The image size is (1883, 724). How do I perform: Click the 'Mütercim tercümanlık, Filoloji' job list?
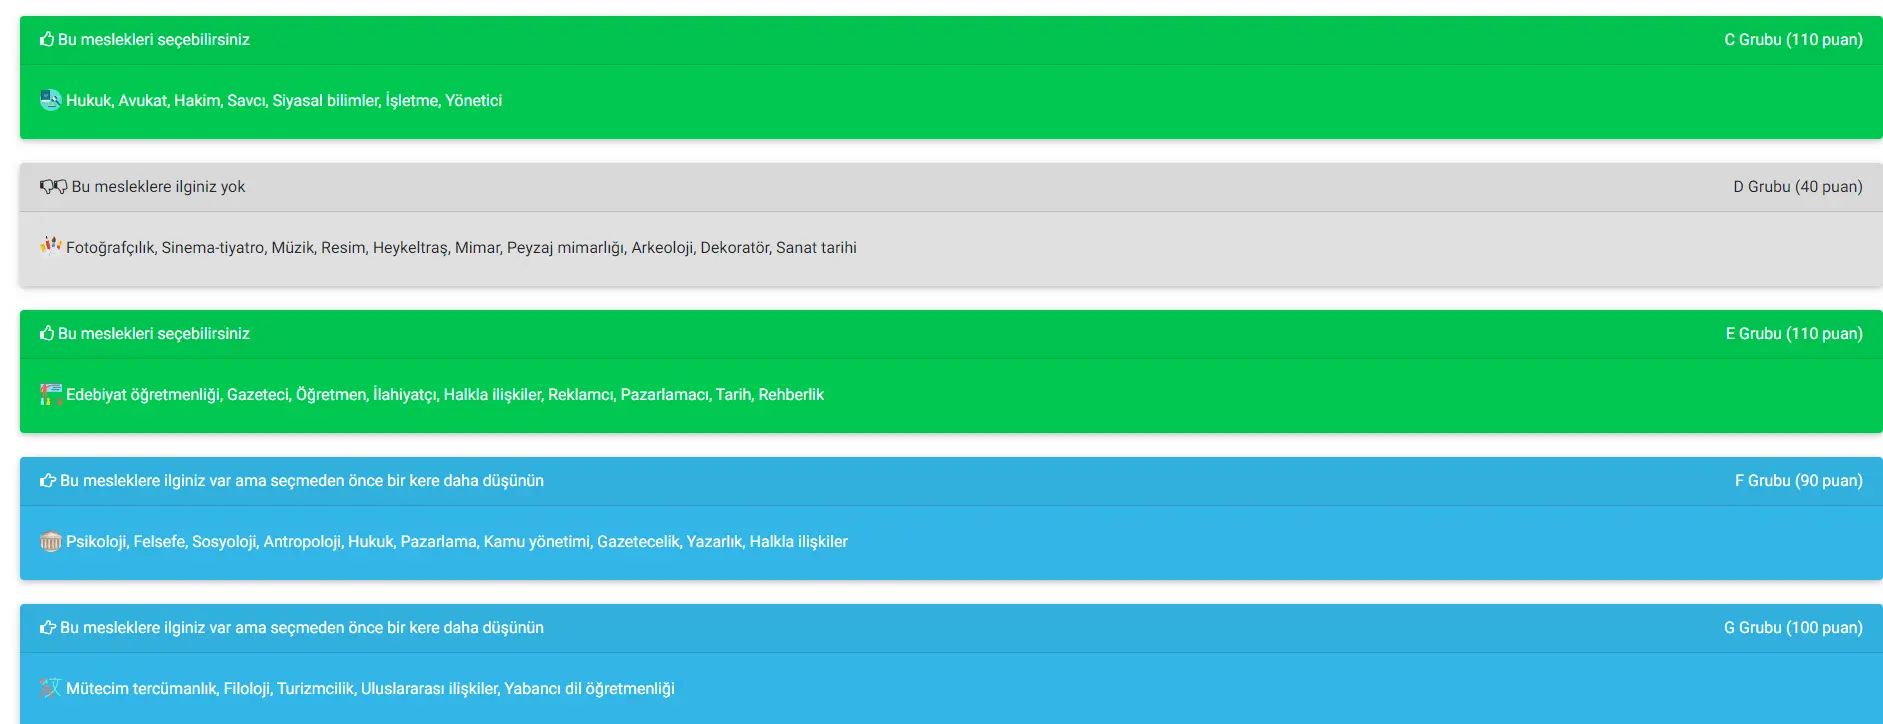(370, 689)
